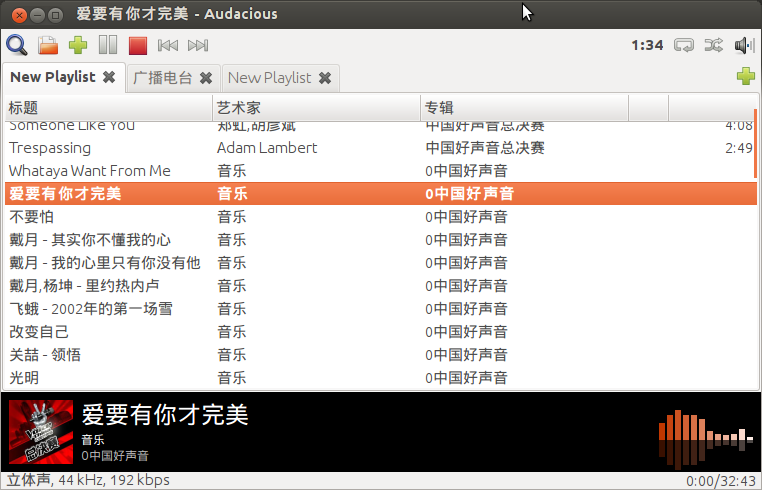
Task: Click the playlist vertical scrollbar
Action: click(x=755, y=144)
